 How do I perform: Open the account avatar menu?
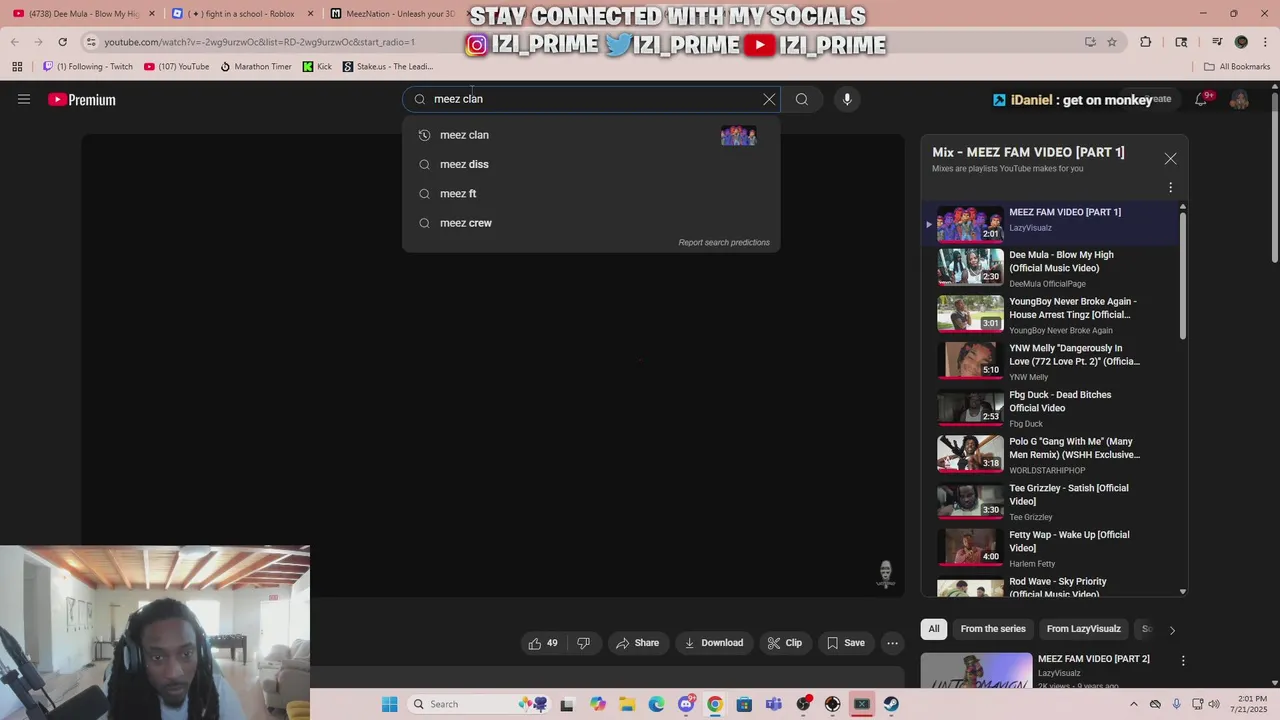(1239, 99)
